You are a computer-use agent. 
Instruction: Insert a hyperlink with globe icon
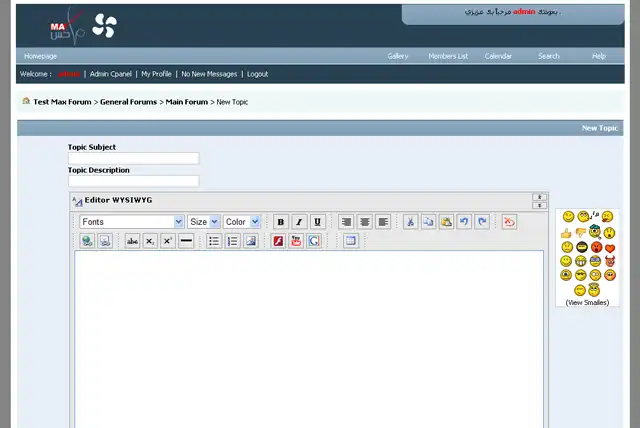[87, 241]
